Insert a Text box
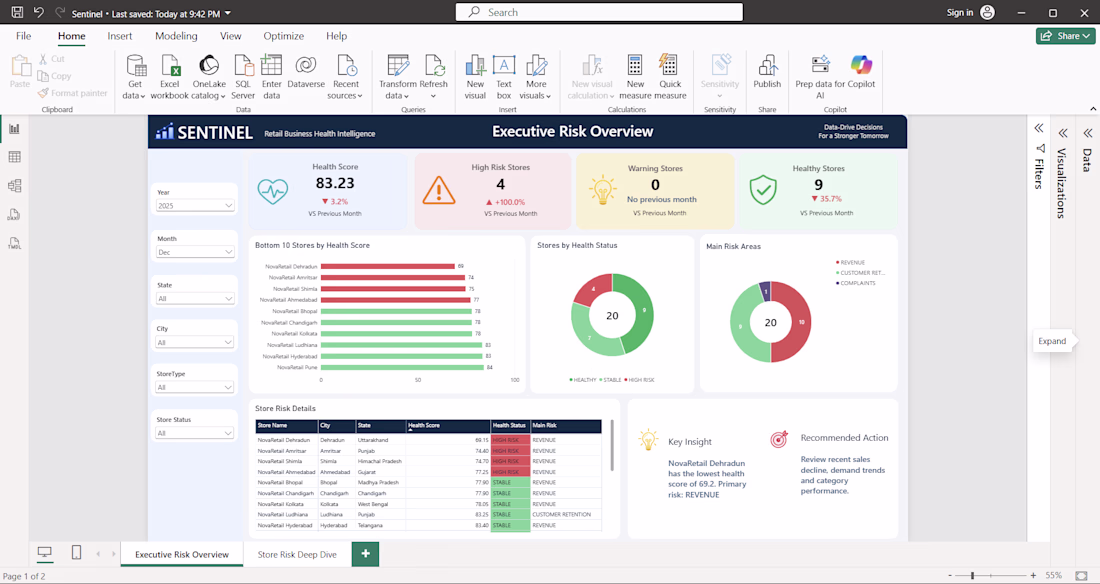1100x584 pixels. coord(504,77)
